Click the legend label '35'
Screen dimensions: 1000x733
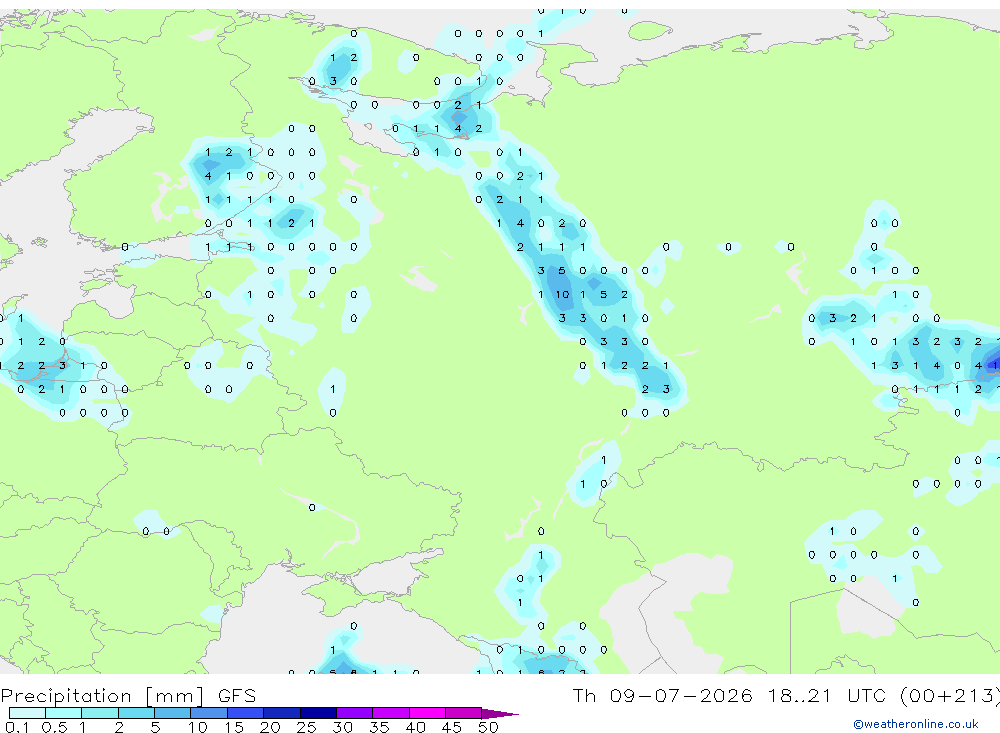(379, 727)
